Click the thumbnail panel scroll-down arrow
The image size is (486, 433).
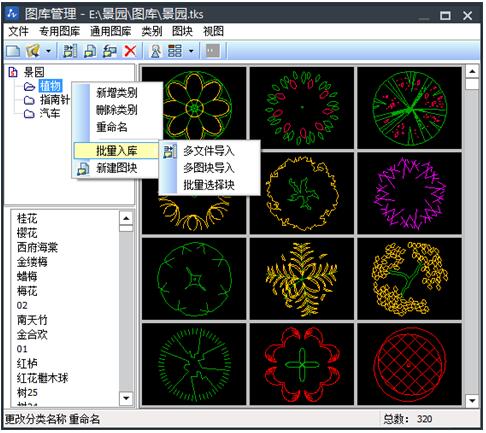pyautogui.click(x=472, y=400)
